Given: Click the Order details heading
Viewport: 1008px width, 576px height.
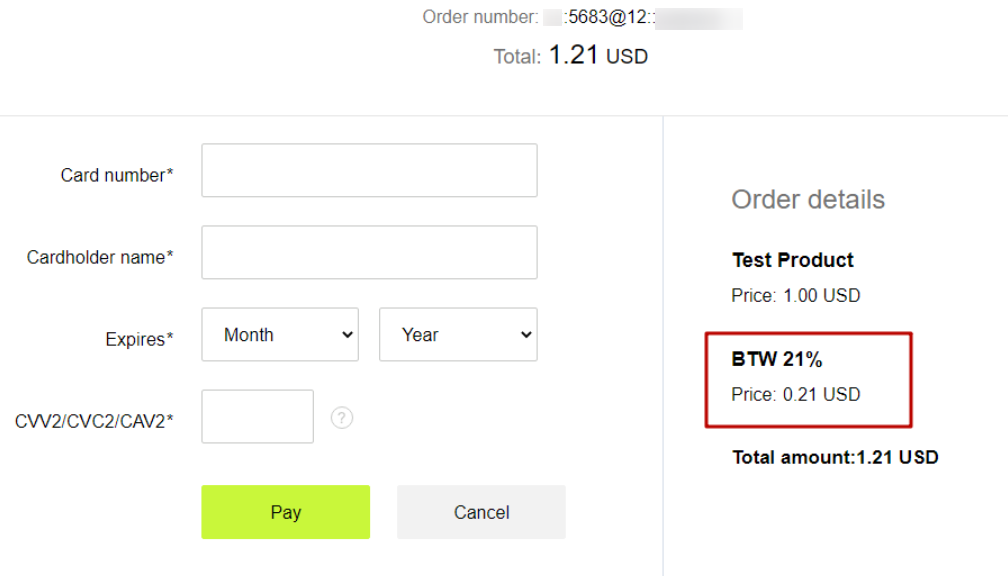Looking at the screenshot, I should (808, 199).
